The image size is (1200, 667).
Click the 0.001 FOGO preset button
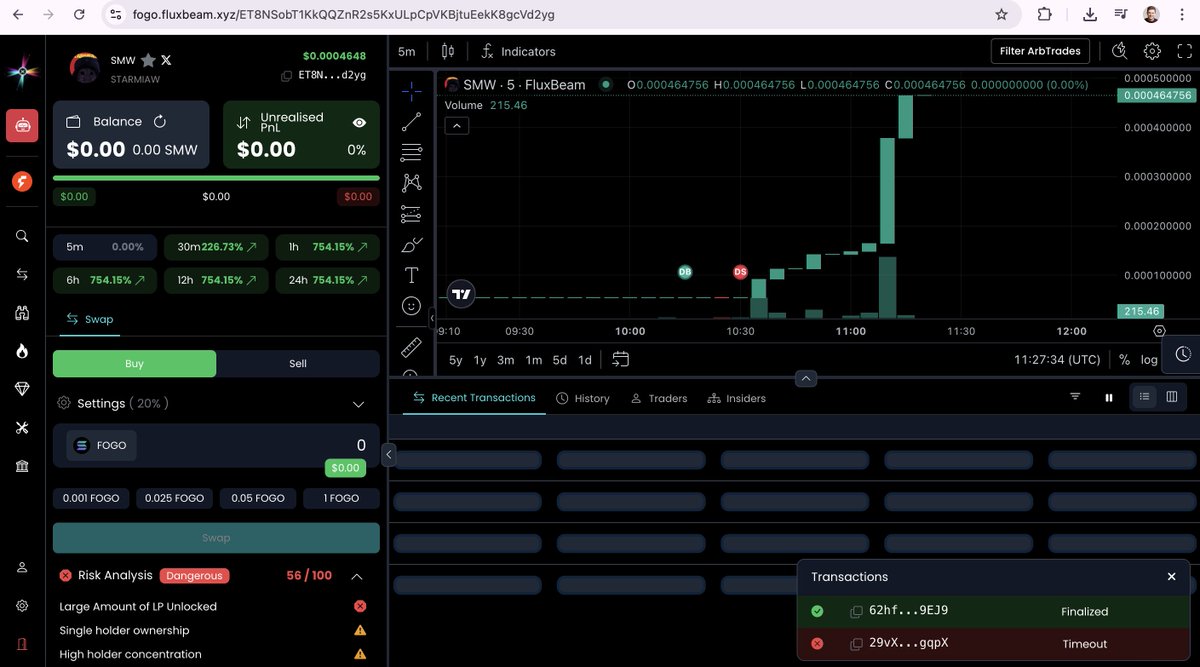pos(91,498)
